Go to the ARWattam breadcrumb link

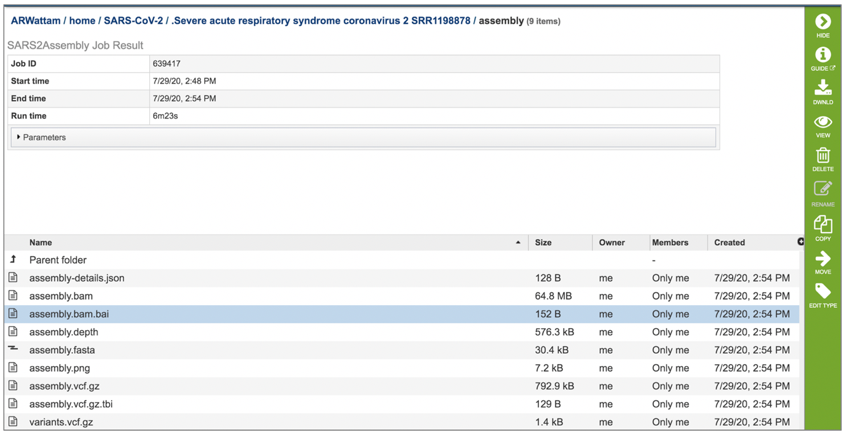click(36, 21)
